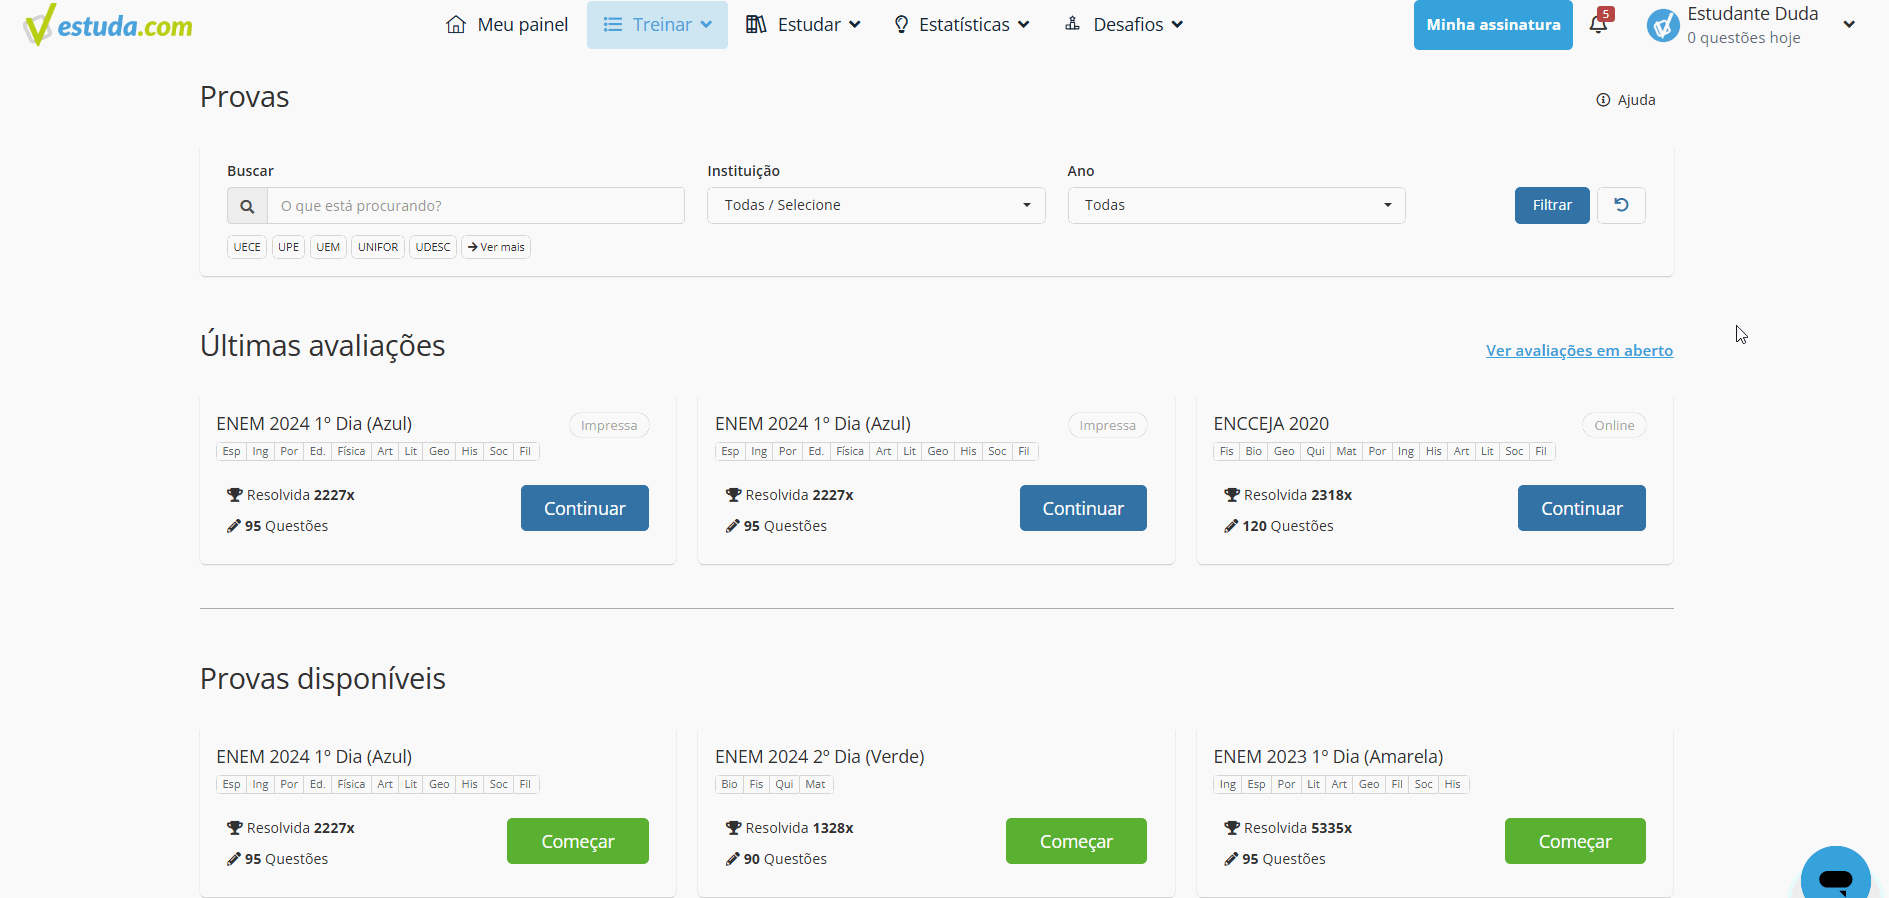
Task: Click the search magnifier icon
Action: 247,206
